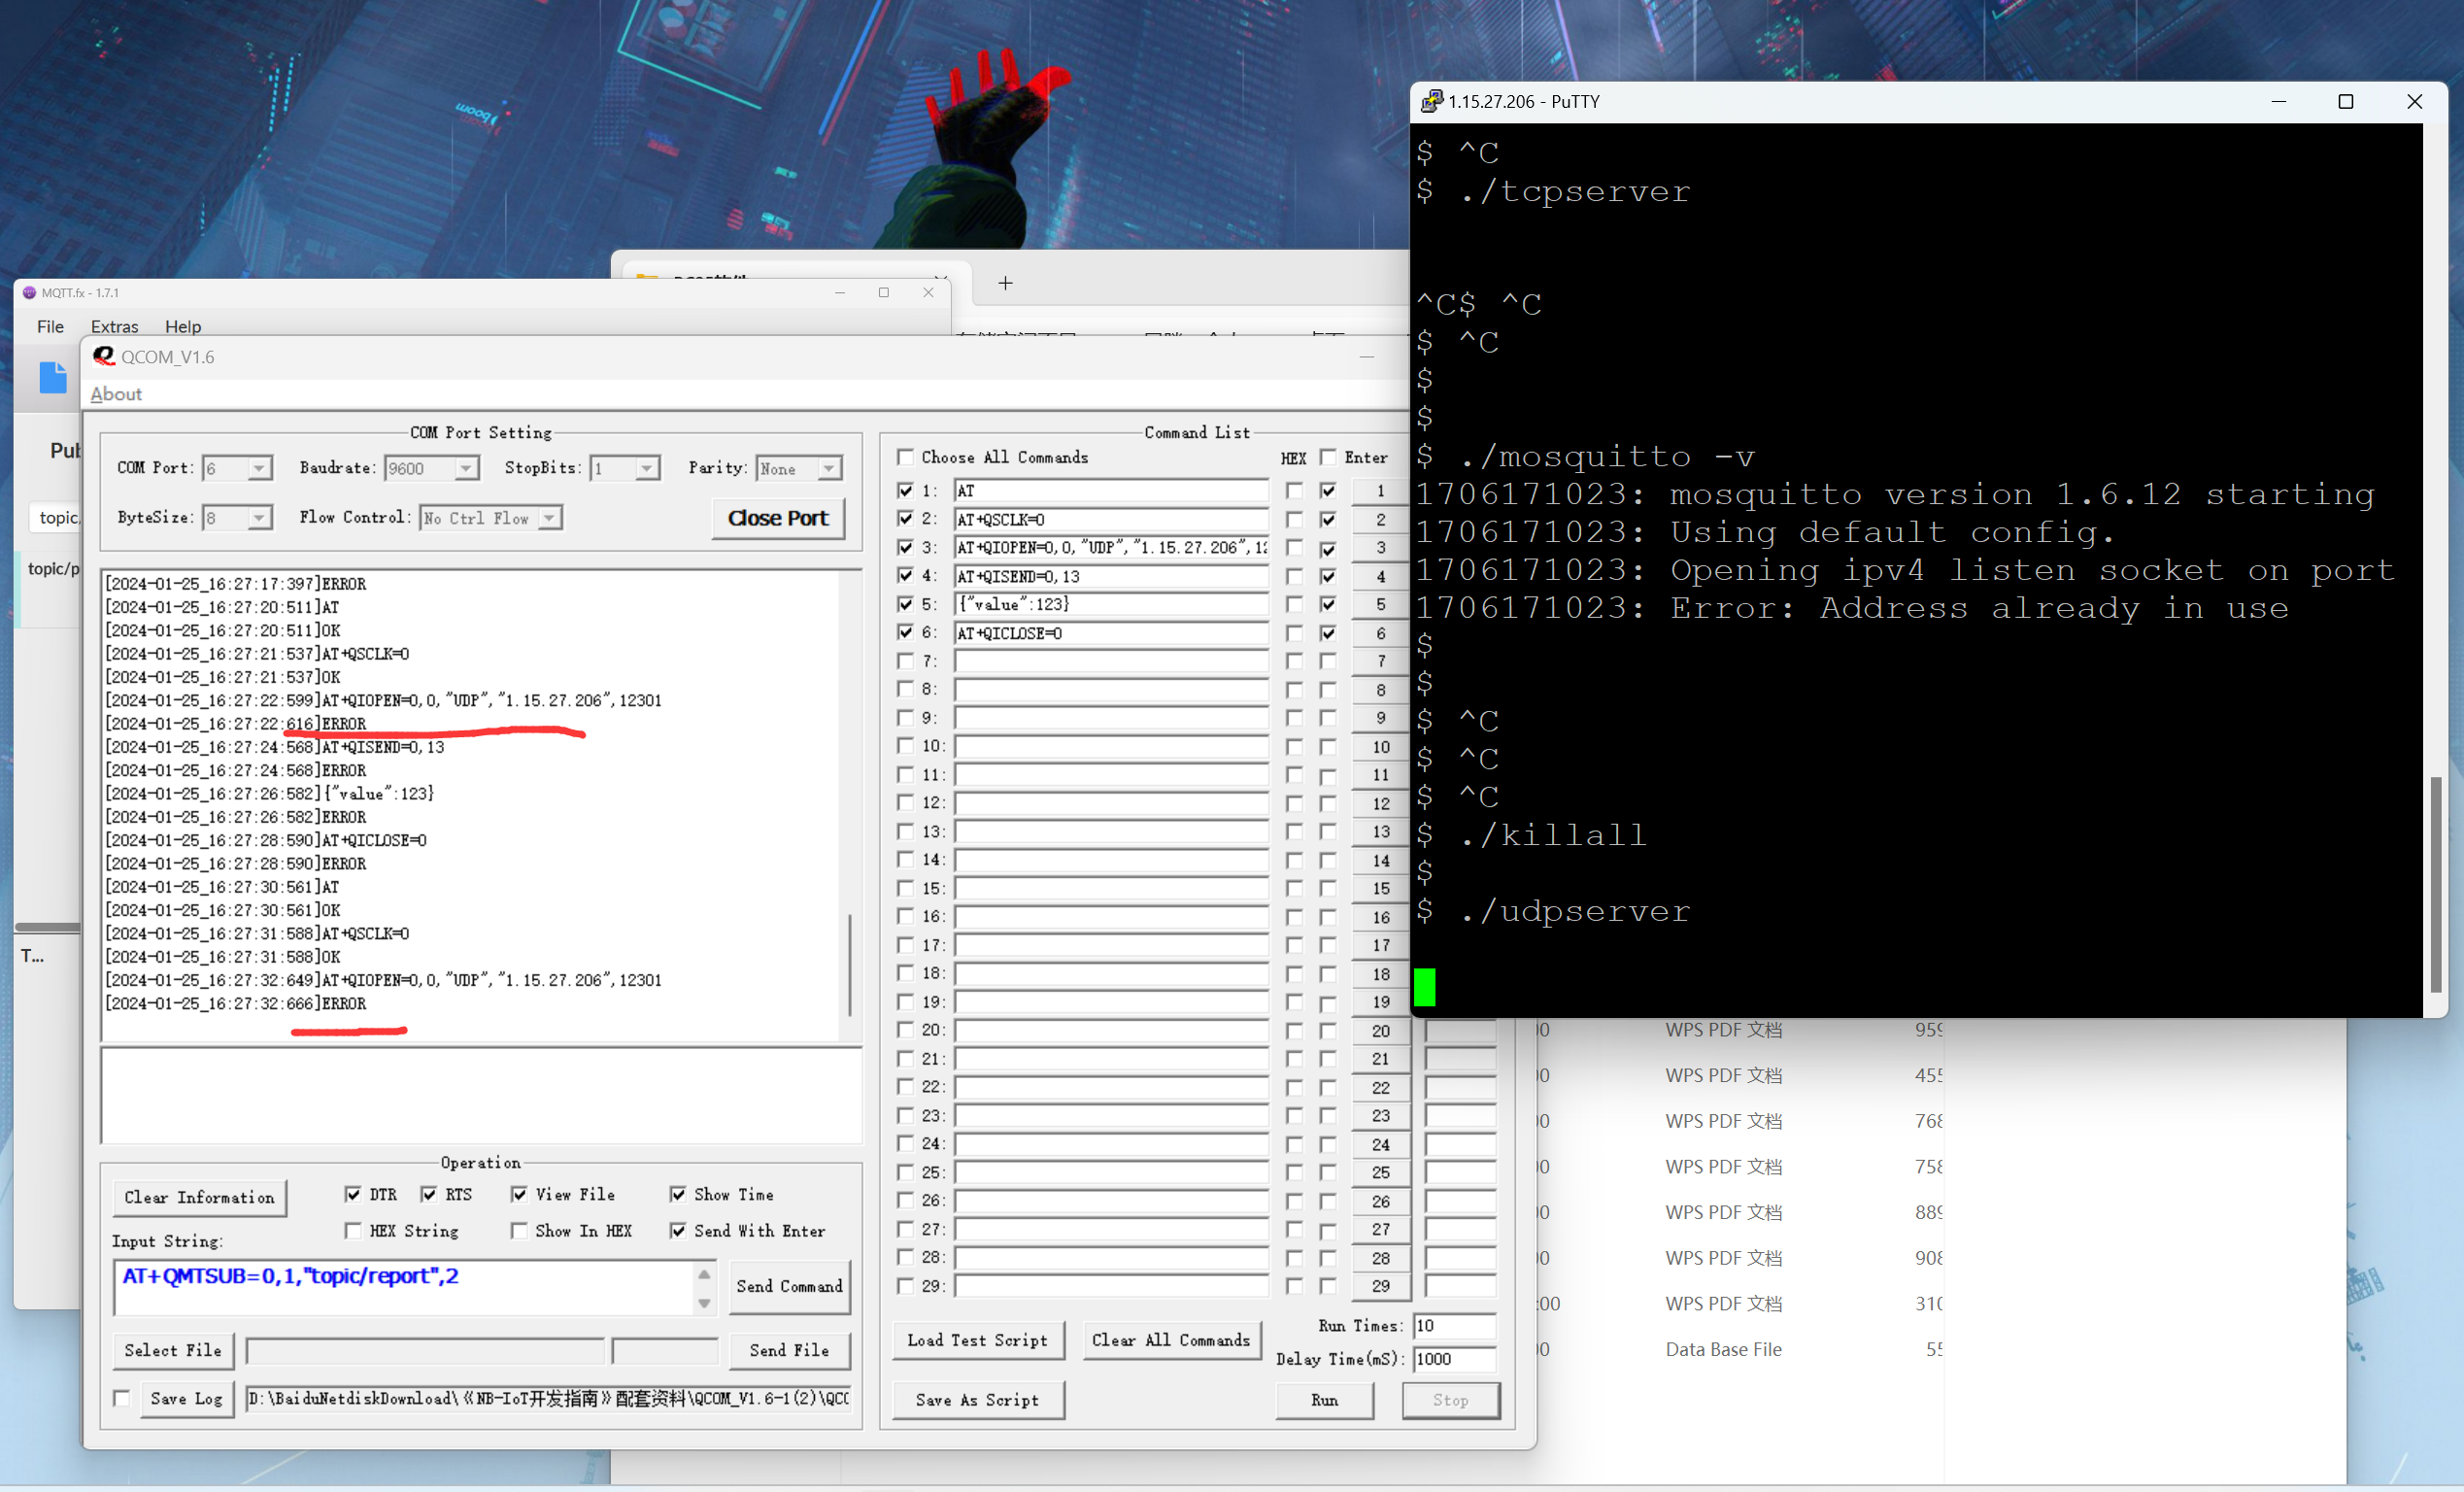Screen dimensions: 2464x1492
Task: Check Choose All Commands
Action: click(906, 457)
